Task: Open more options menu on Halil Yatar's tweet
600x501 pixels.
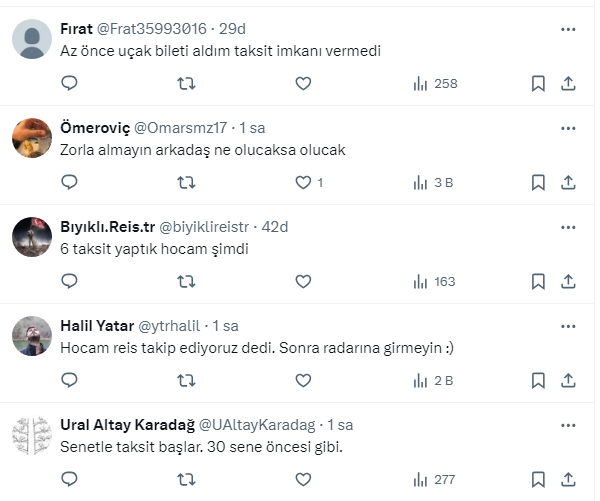Action: coord(568,326)
